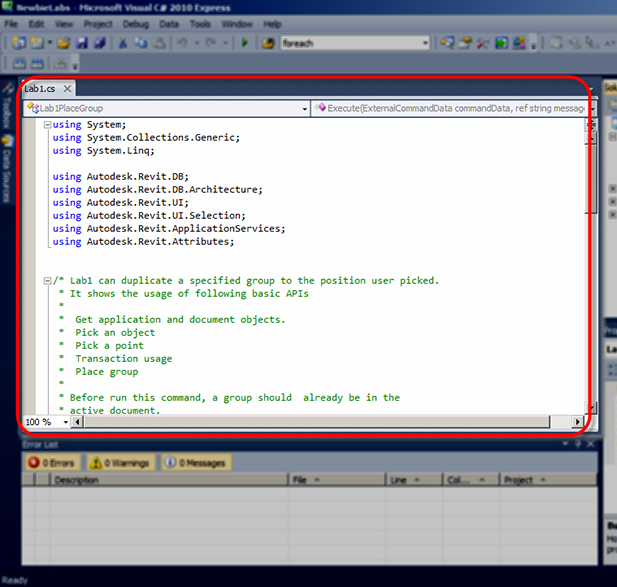Open the Toolbox side tab
The height and width of the screenshot is (587, 617).
[7, 107]
